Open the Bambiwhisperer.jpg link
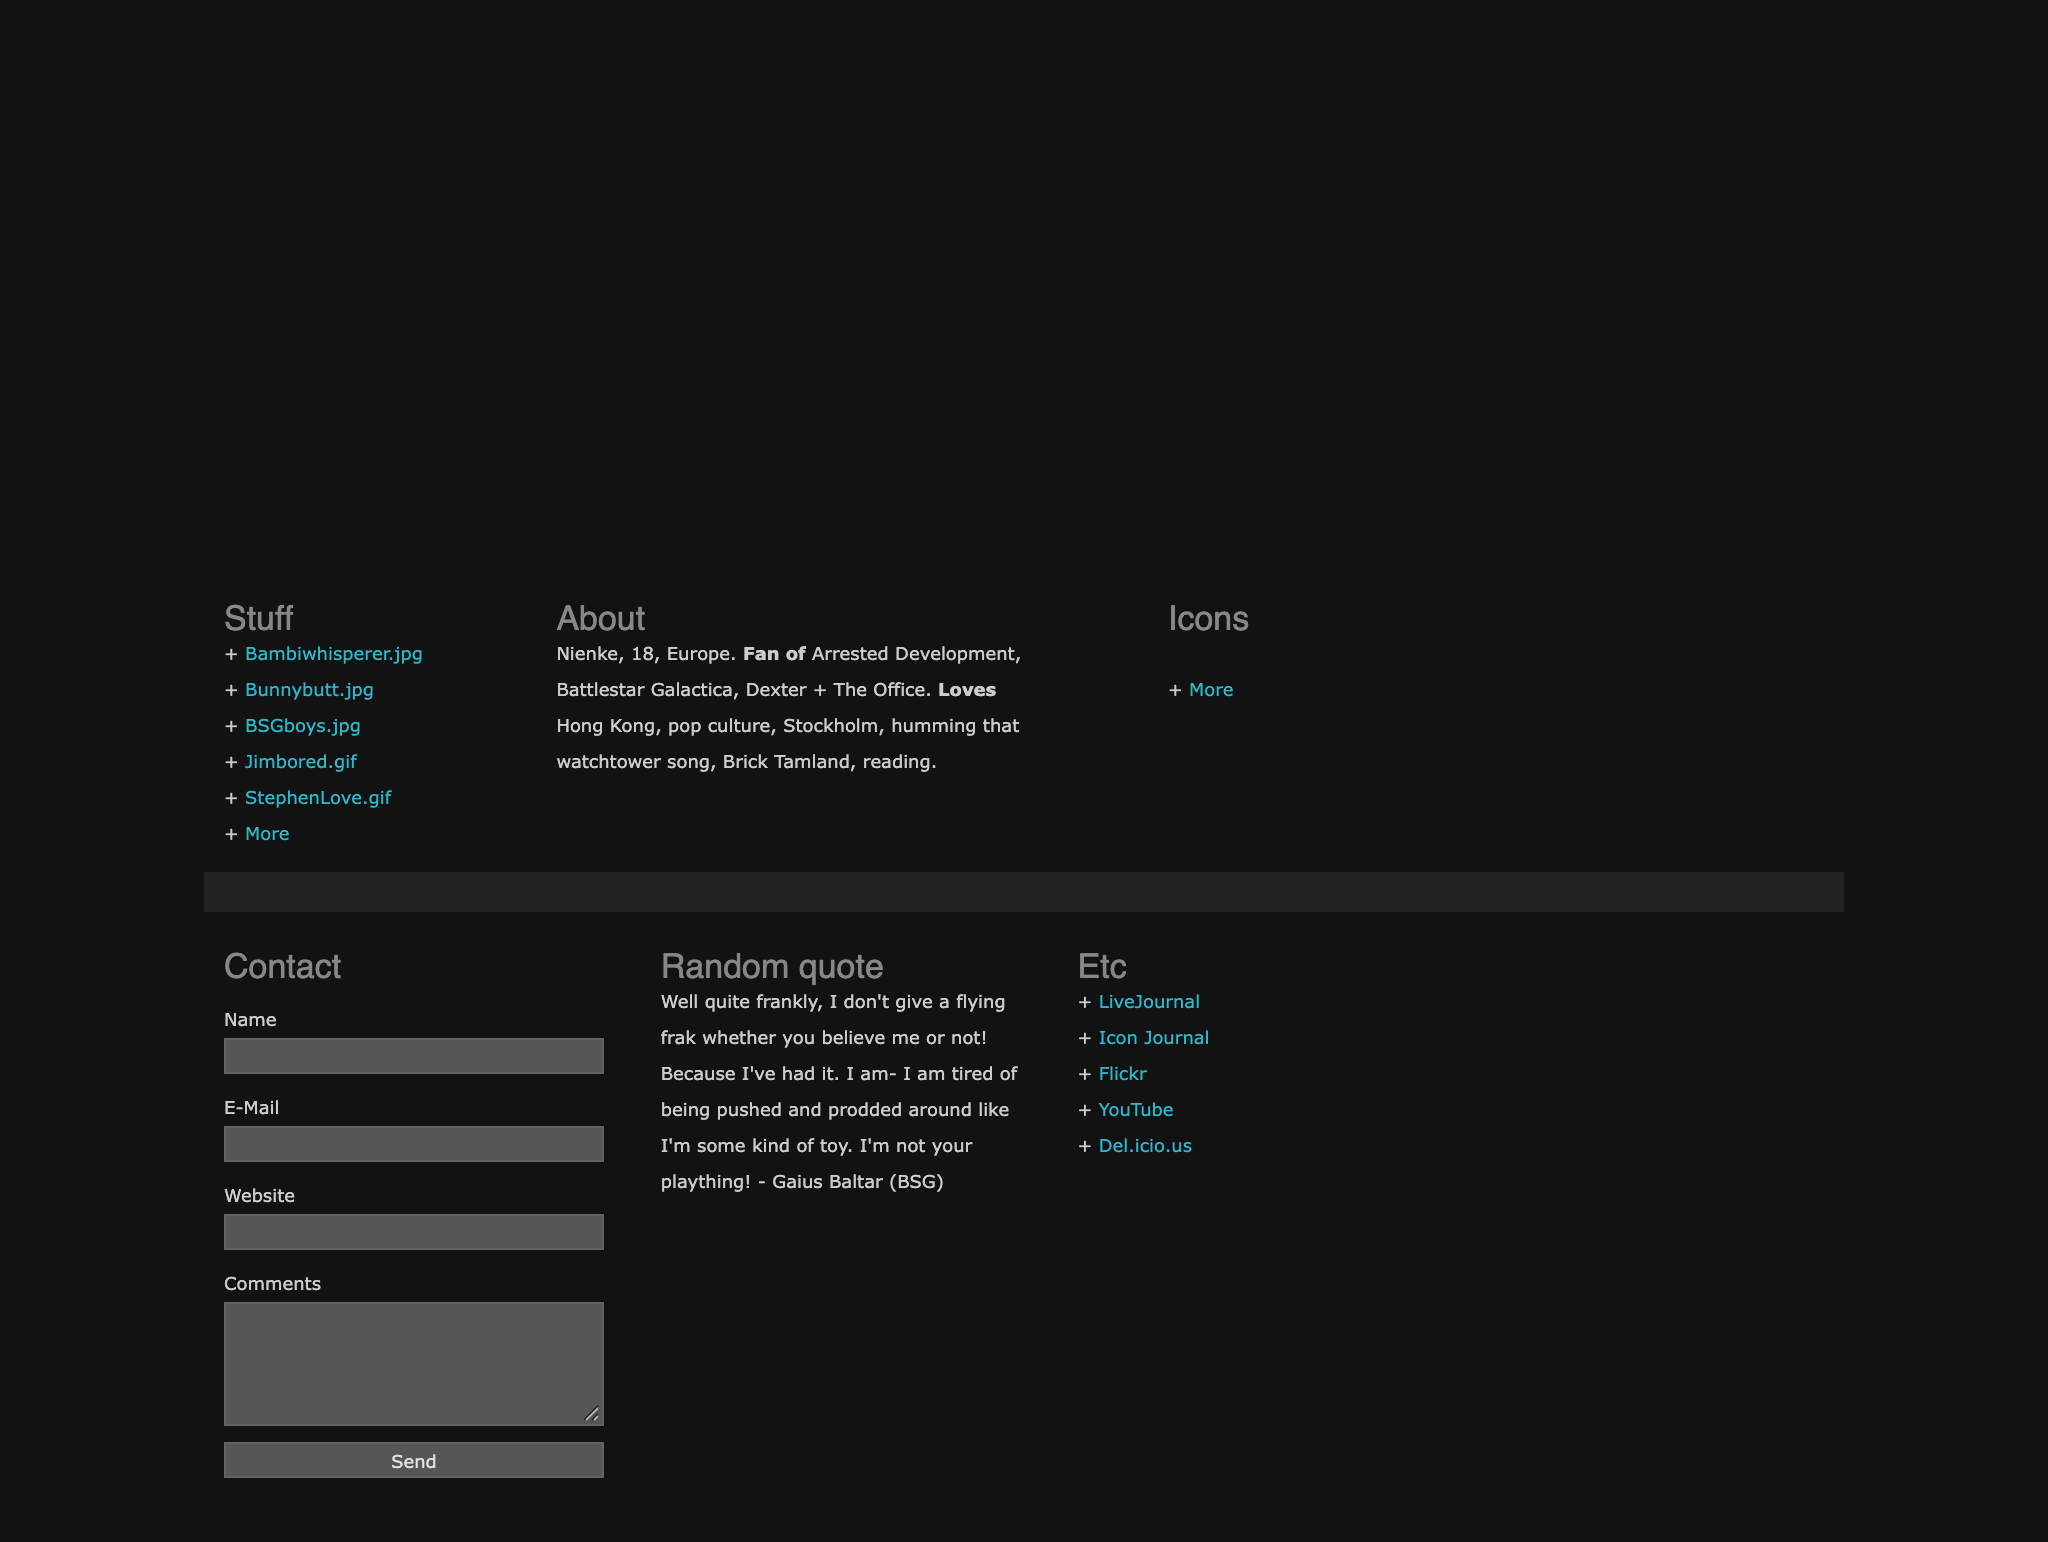Screen dimensions: 2048x1542 333,654
